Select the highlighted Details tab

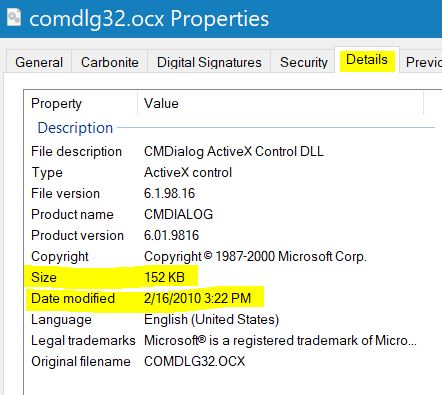tap(367, 60)
